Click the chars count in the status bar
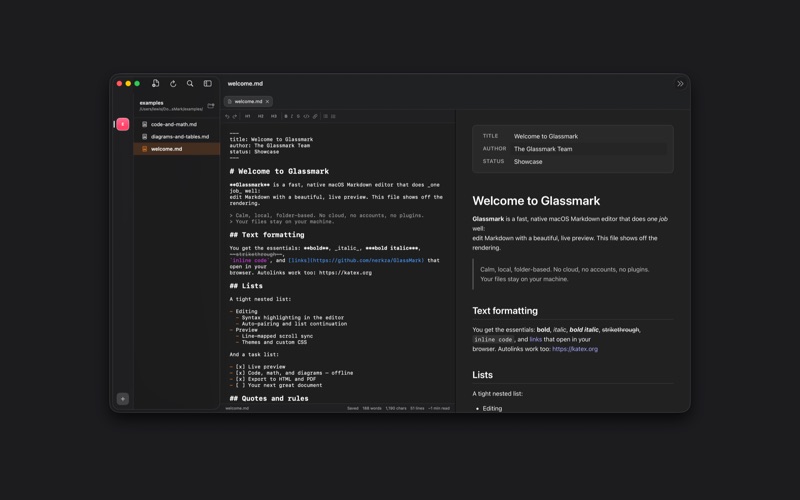 (396, 408)
